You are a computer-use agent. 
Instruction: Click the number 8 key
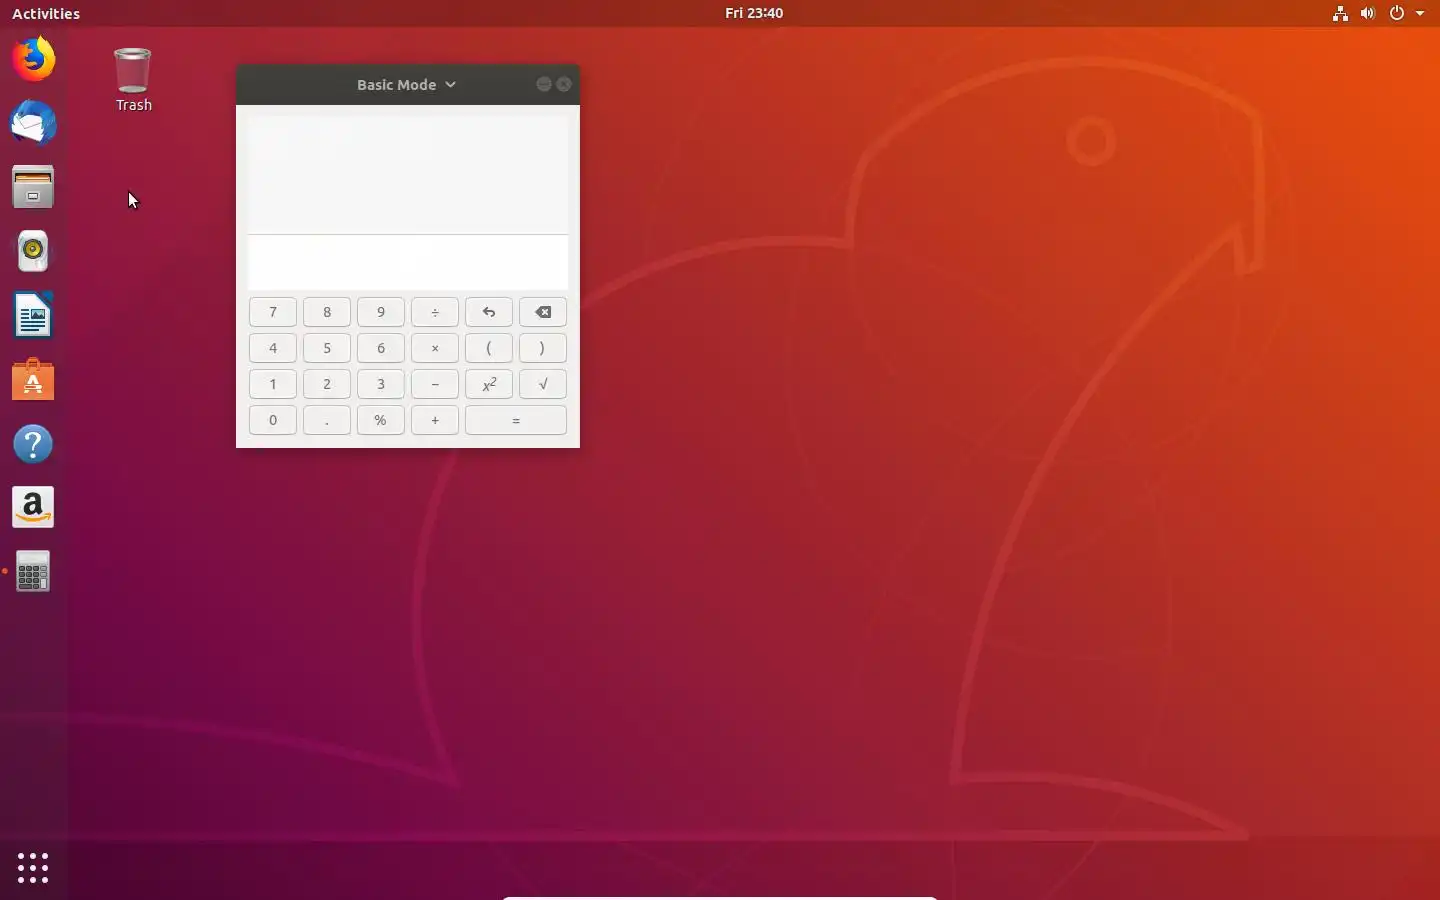click(x=327, y=312)
